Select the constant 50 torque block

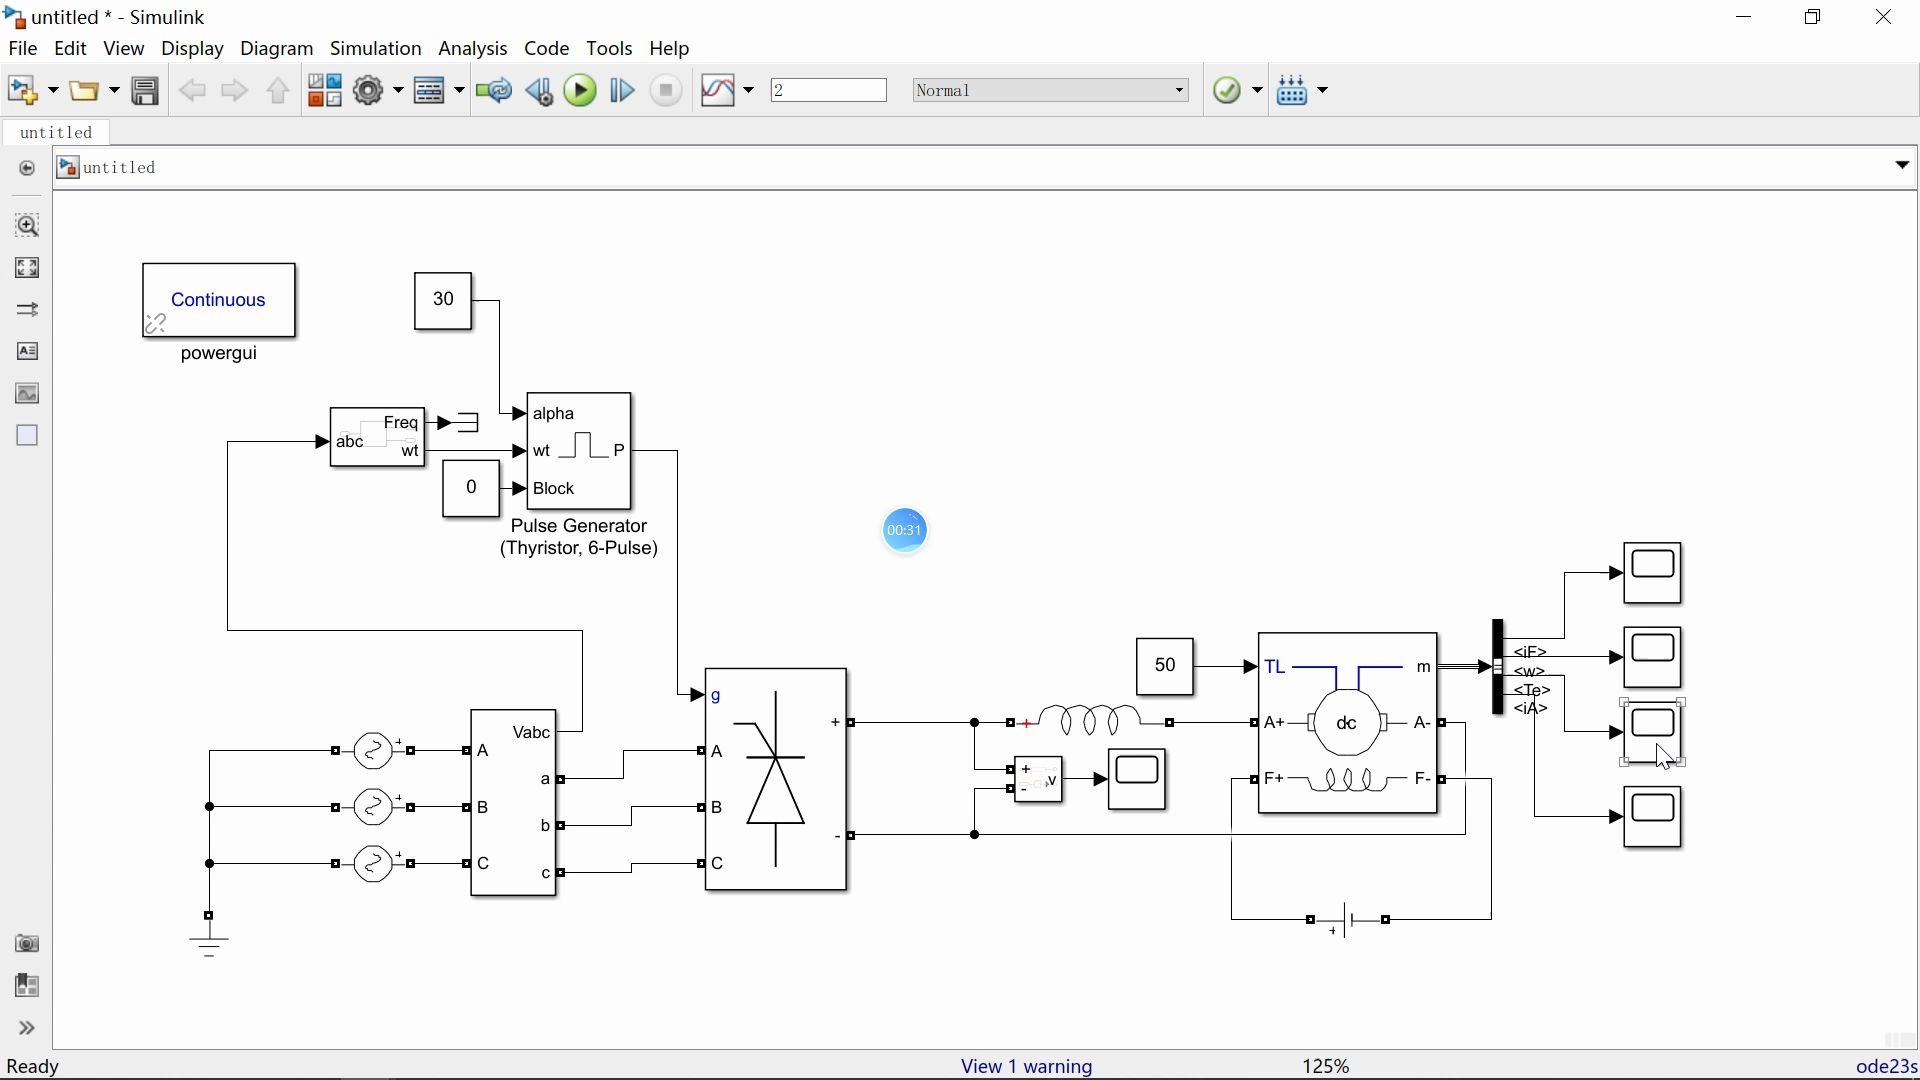tap(1165, 667)
